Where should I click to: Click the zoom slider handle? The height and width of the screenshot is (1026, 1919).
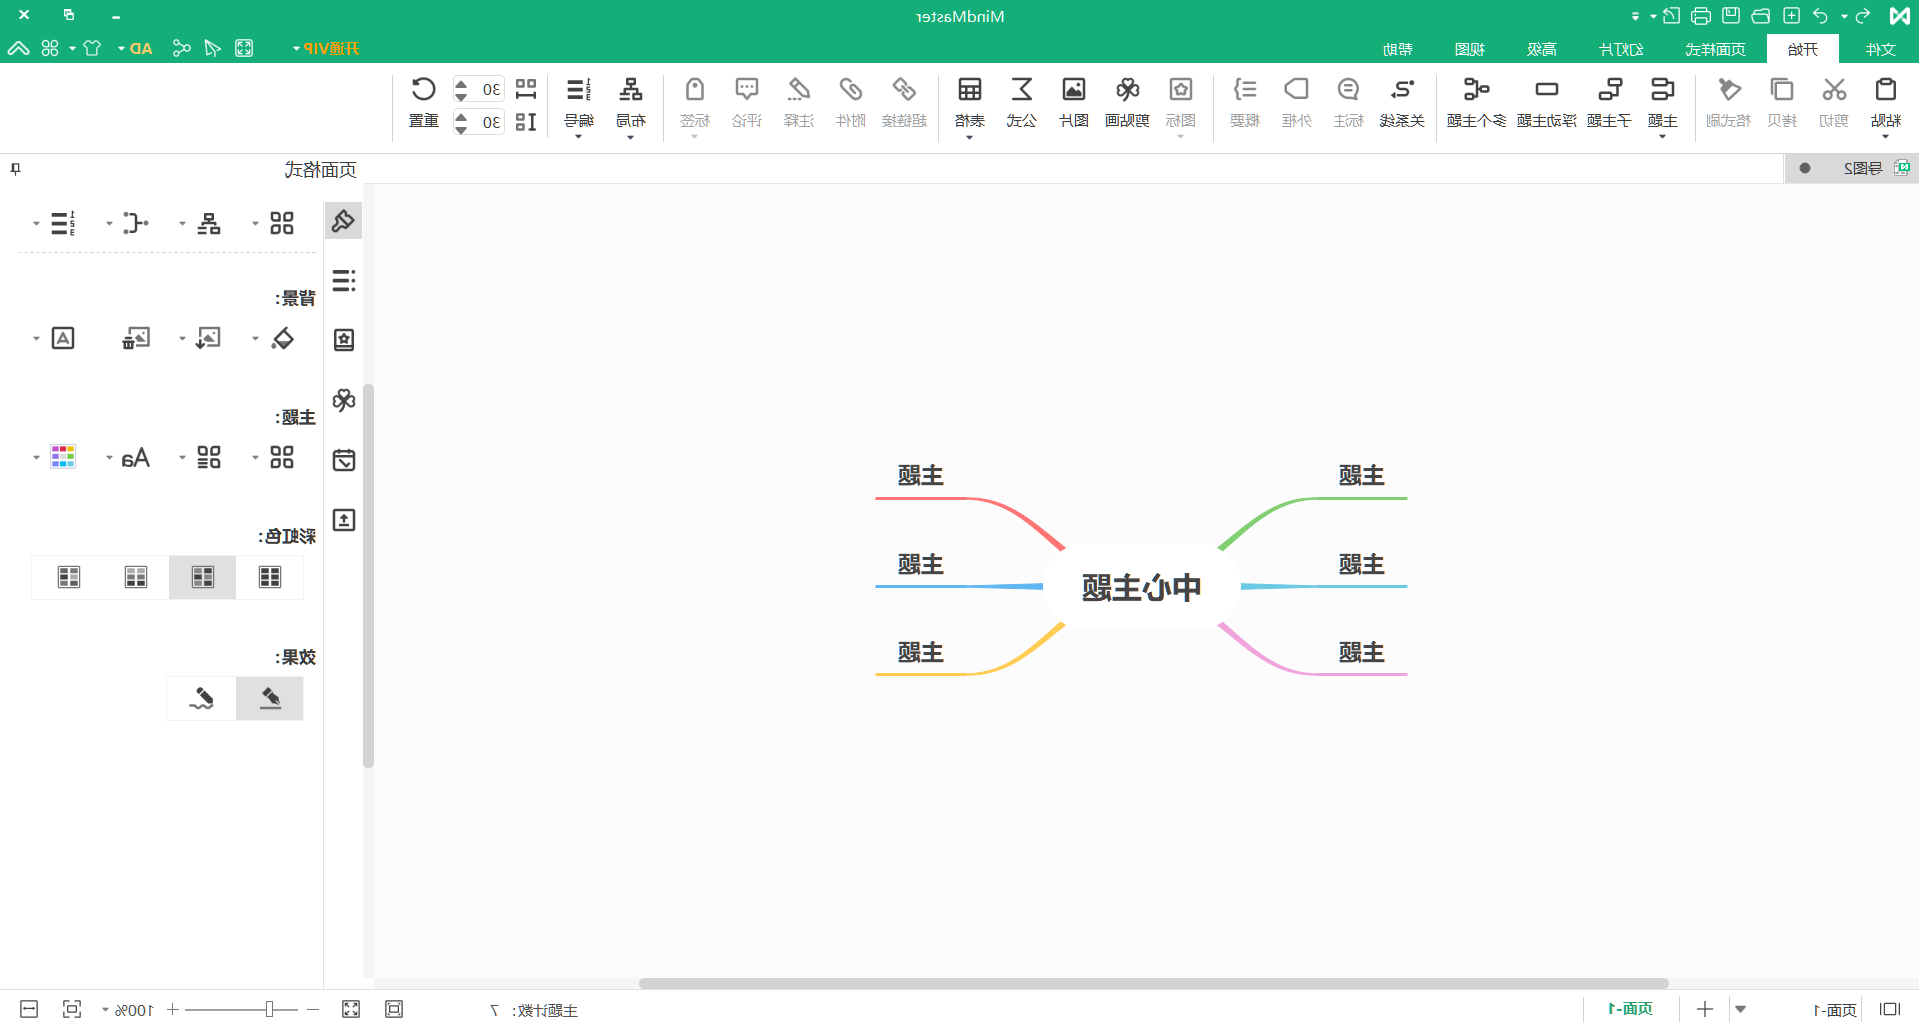click(269, 1009)
